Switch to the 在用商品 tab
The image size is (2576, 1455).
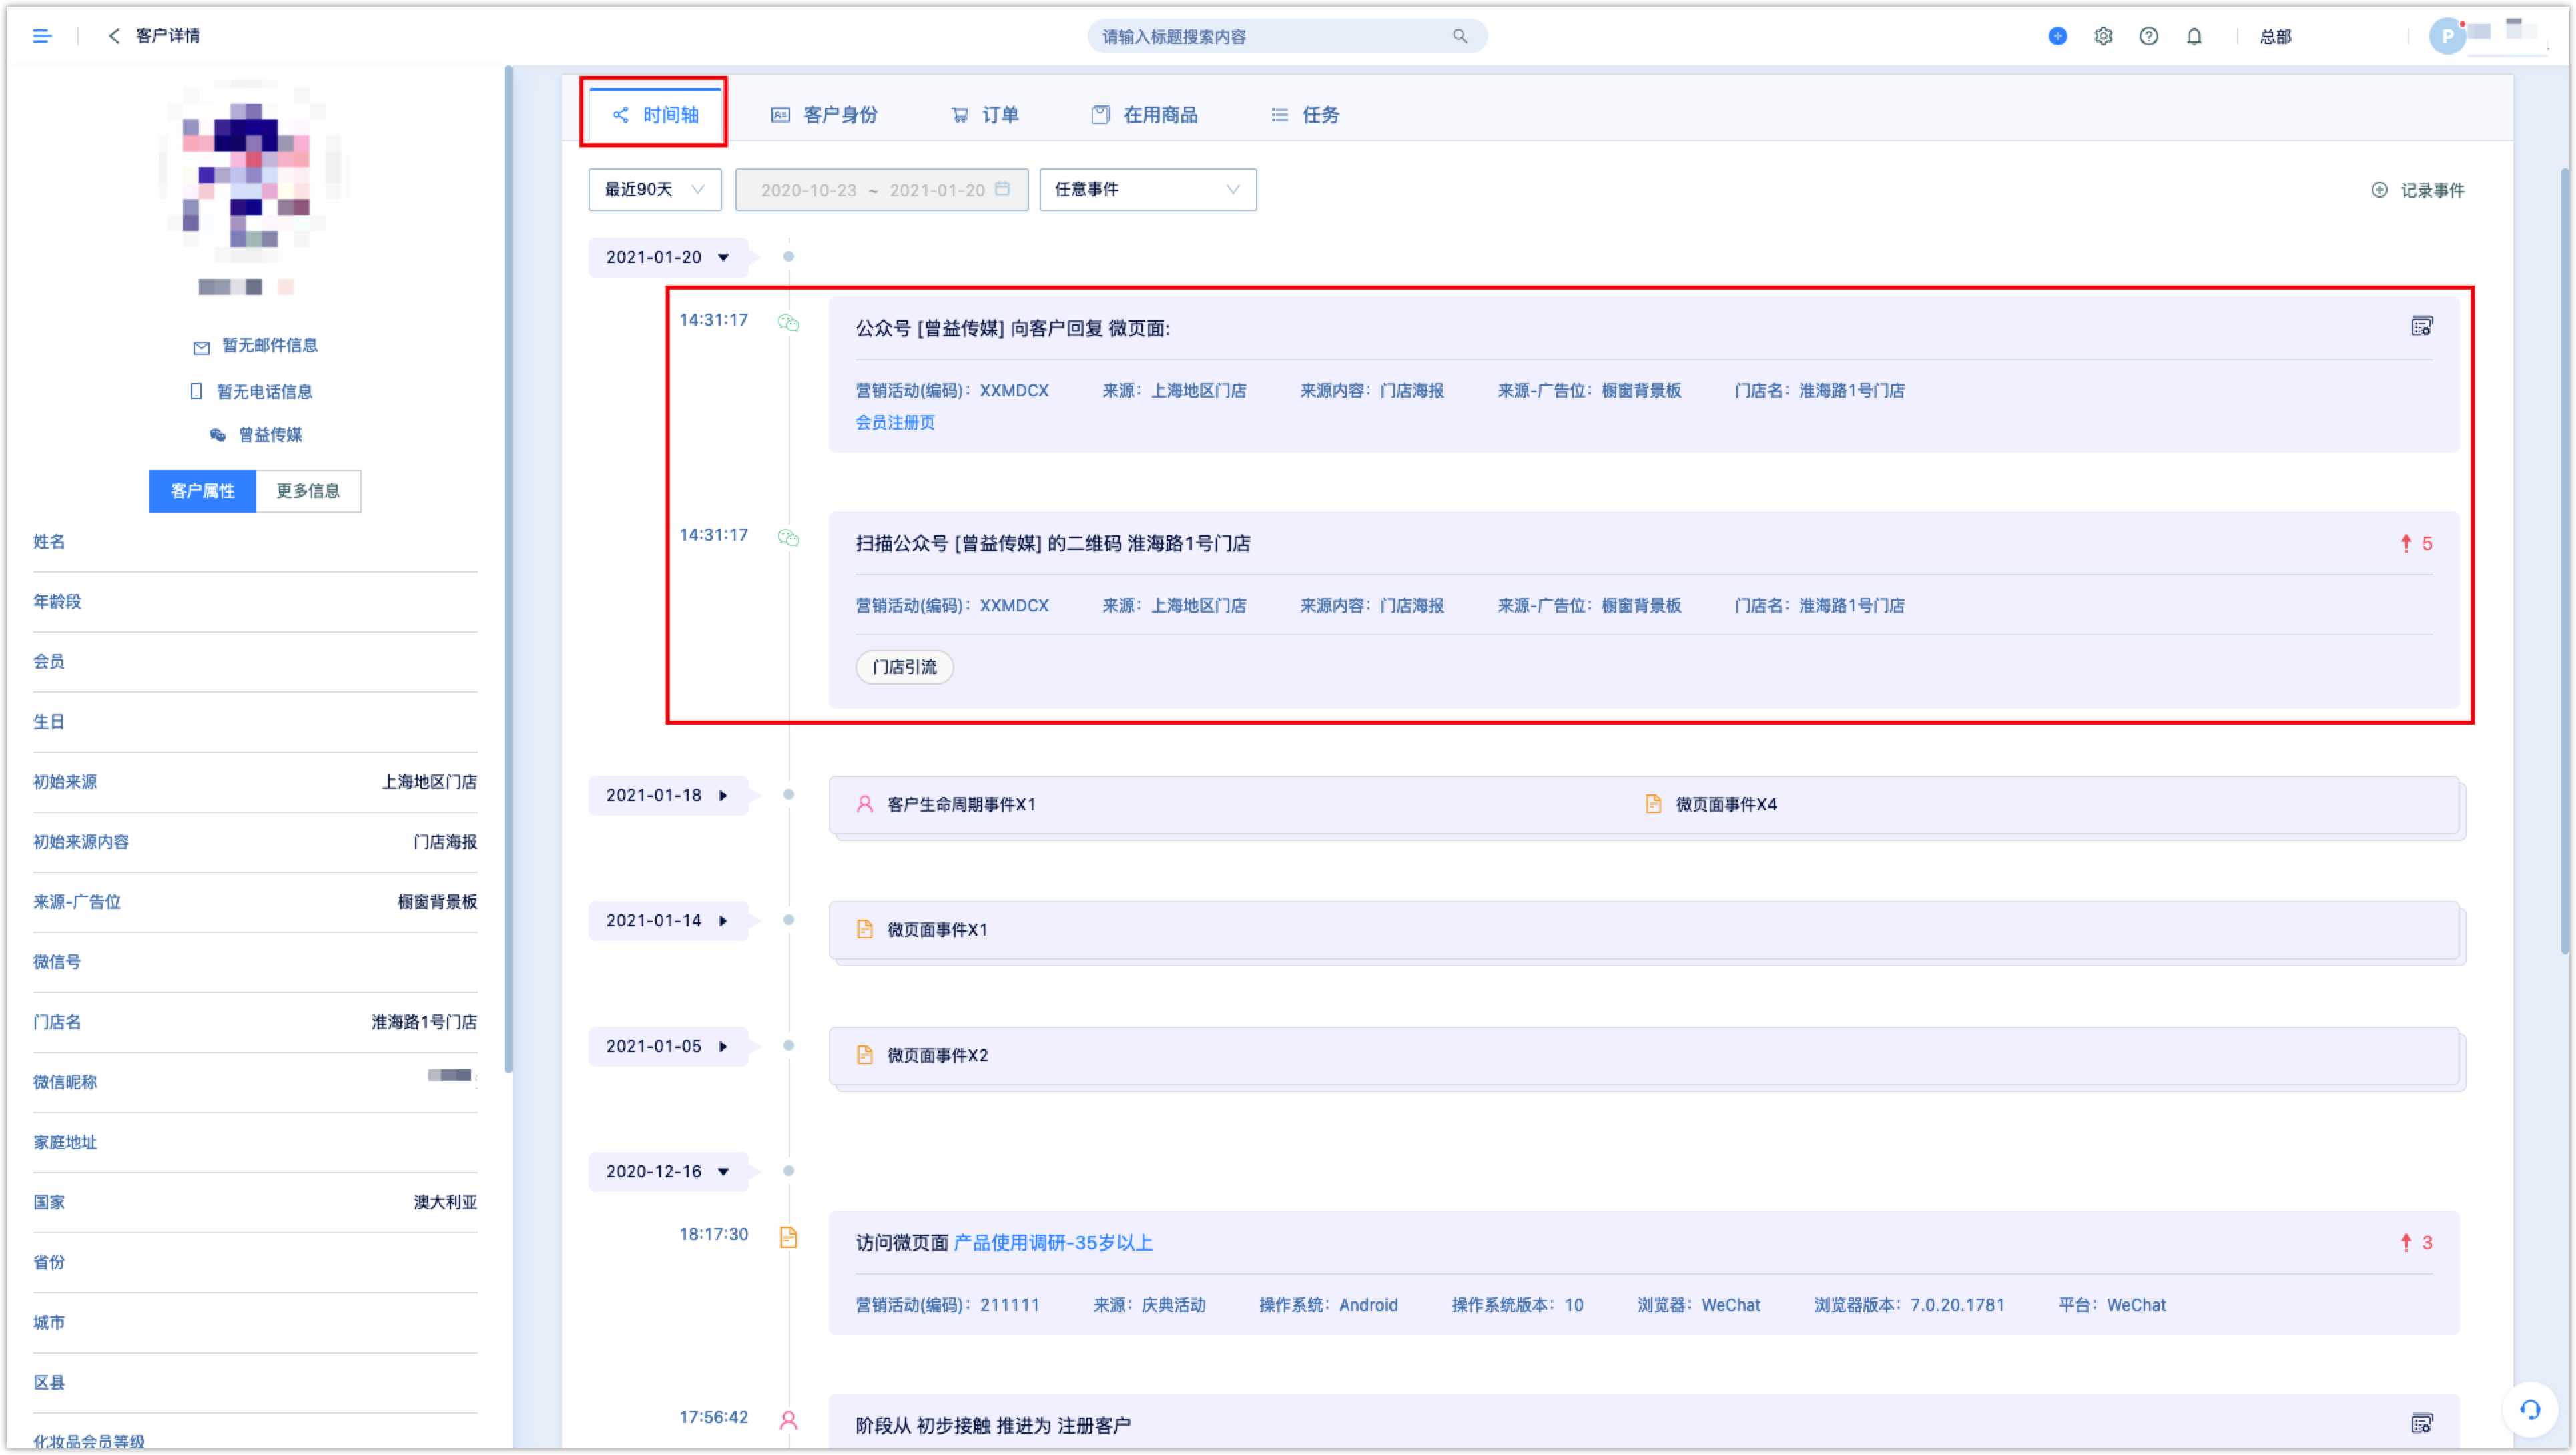1144,114
